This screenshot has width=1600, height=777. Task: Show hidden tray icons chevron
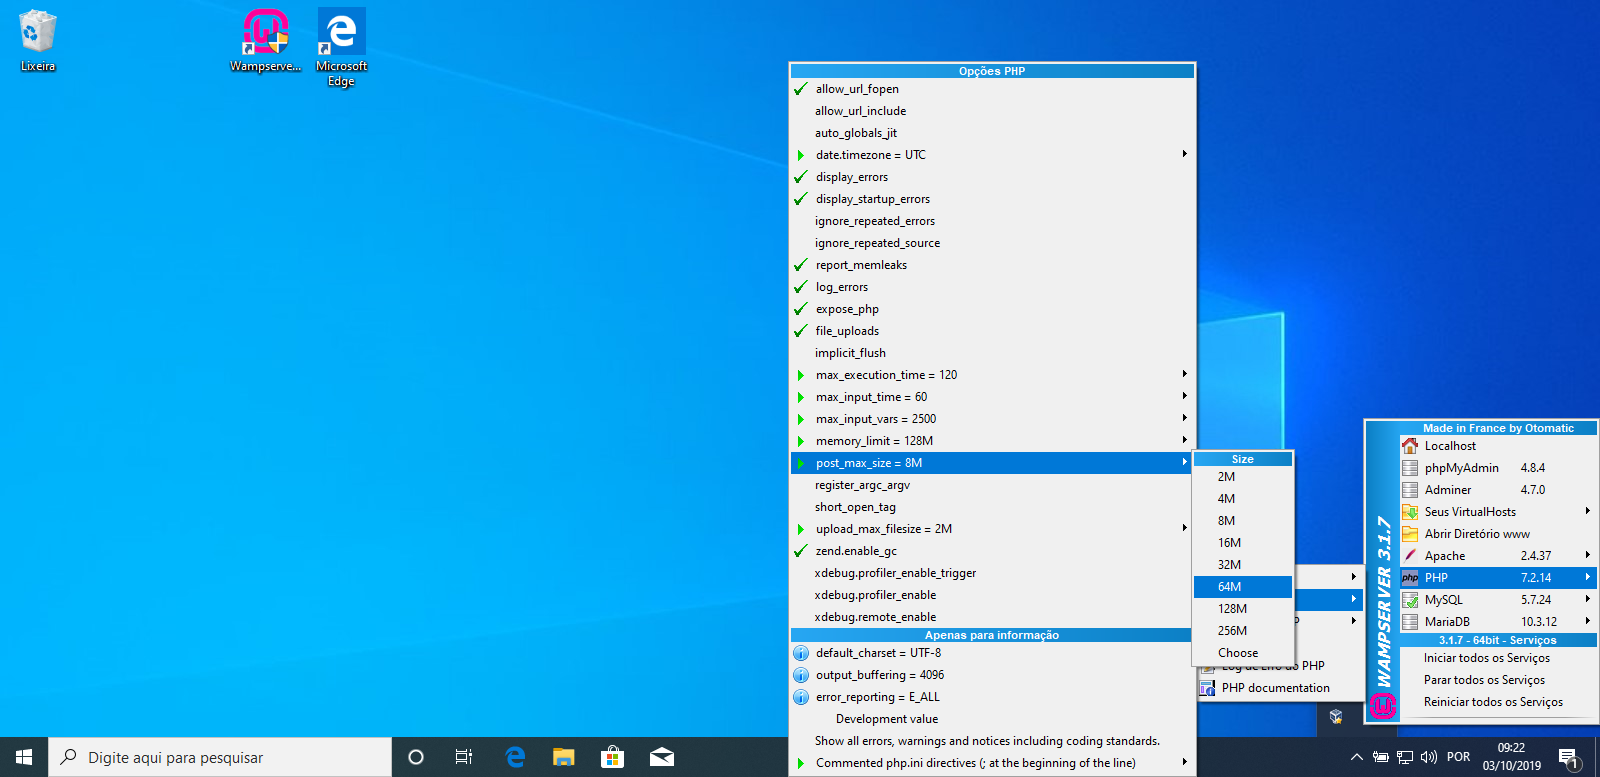tap(1356, 757)
